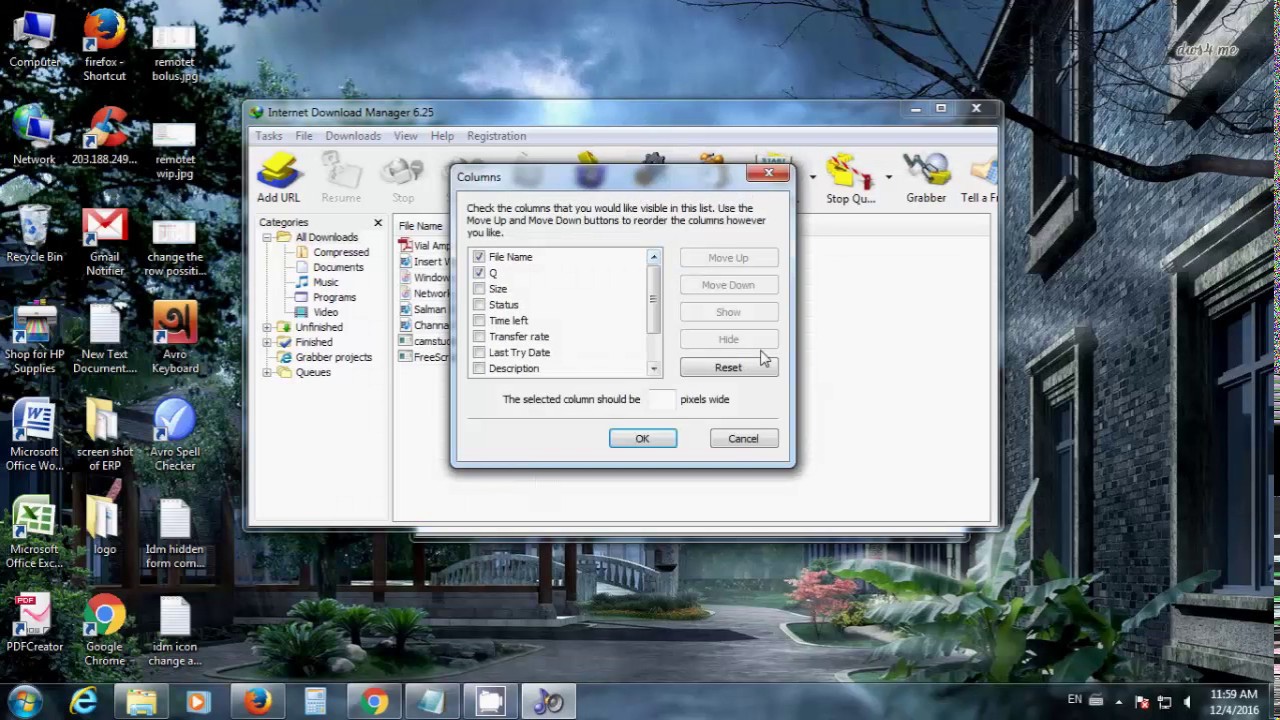This screenshot has height=720, width=1280.
Task: Expand the Finished category node
Action: [267, 342]
